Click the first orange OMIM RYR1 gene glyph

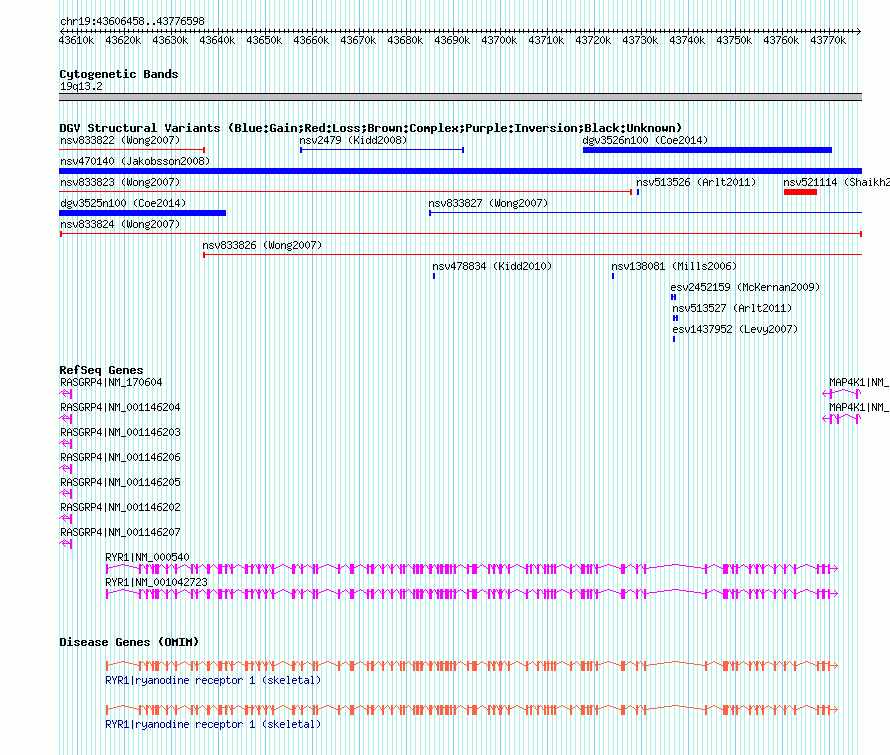[x=472, y=665]
